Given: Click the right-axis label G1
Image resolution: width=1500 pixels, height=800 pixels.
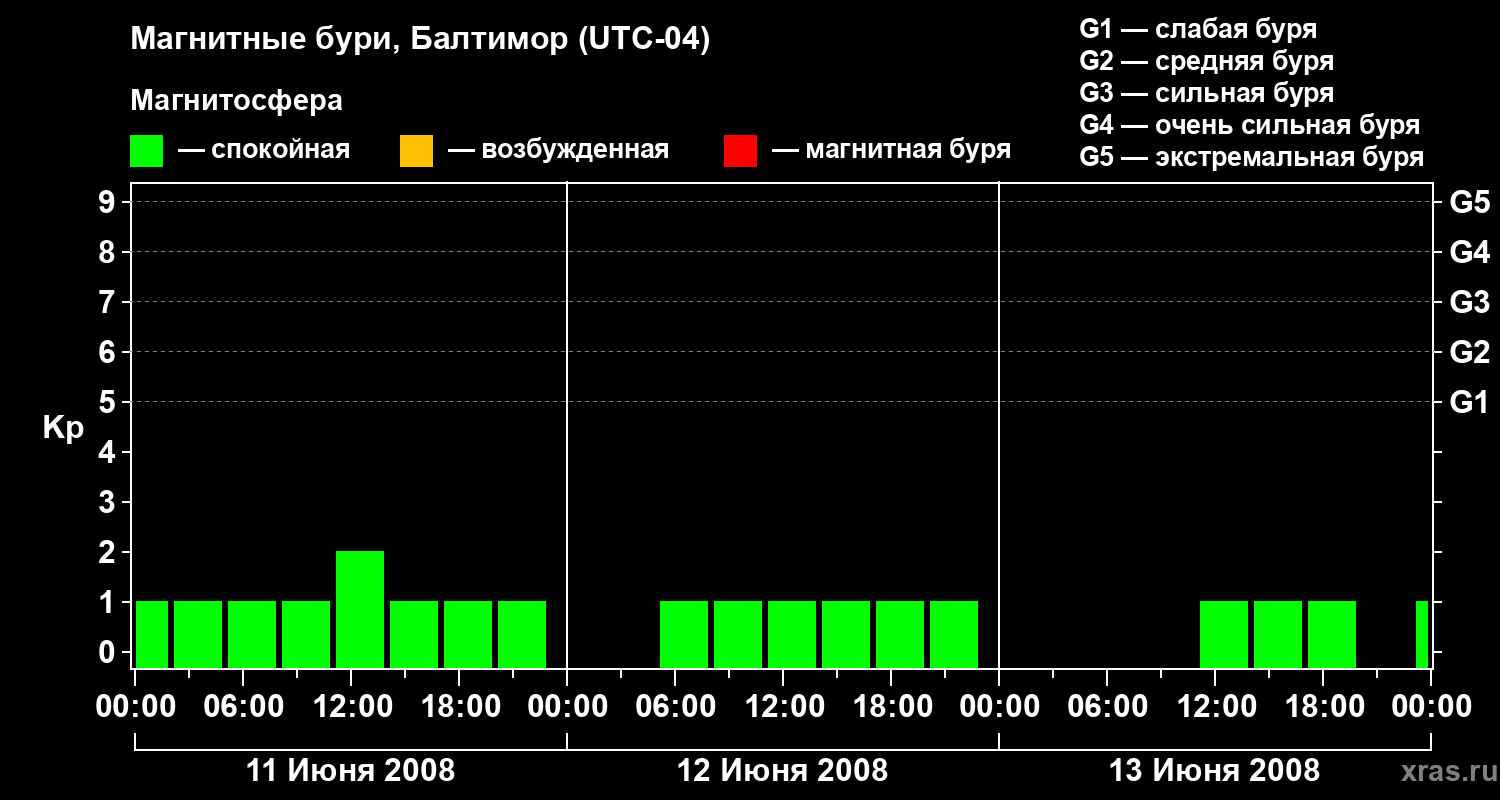Looking at the screenshot, I should (1469, 402).
